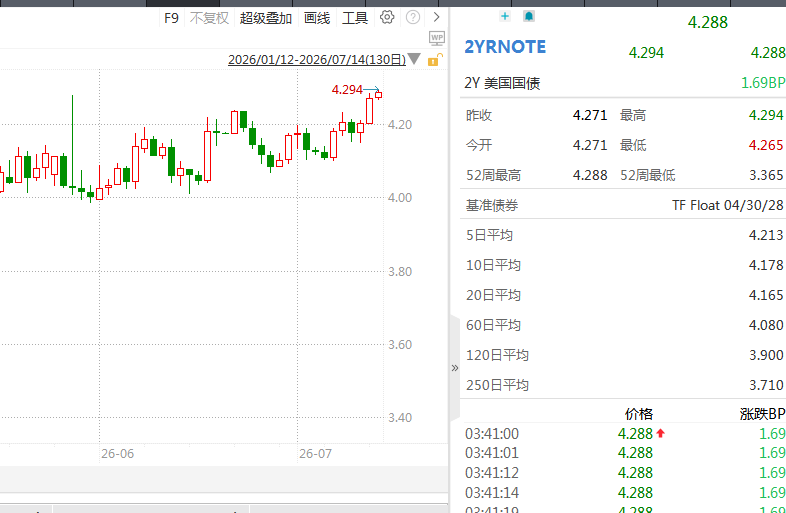Add 2YRNOTE to watchlist with plus icon

click(505, 17)
